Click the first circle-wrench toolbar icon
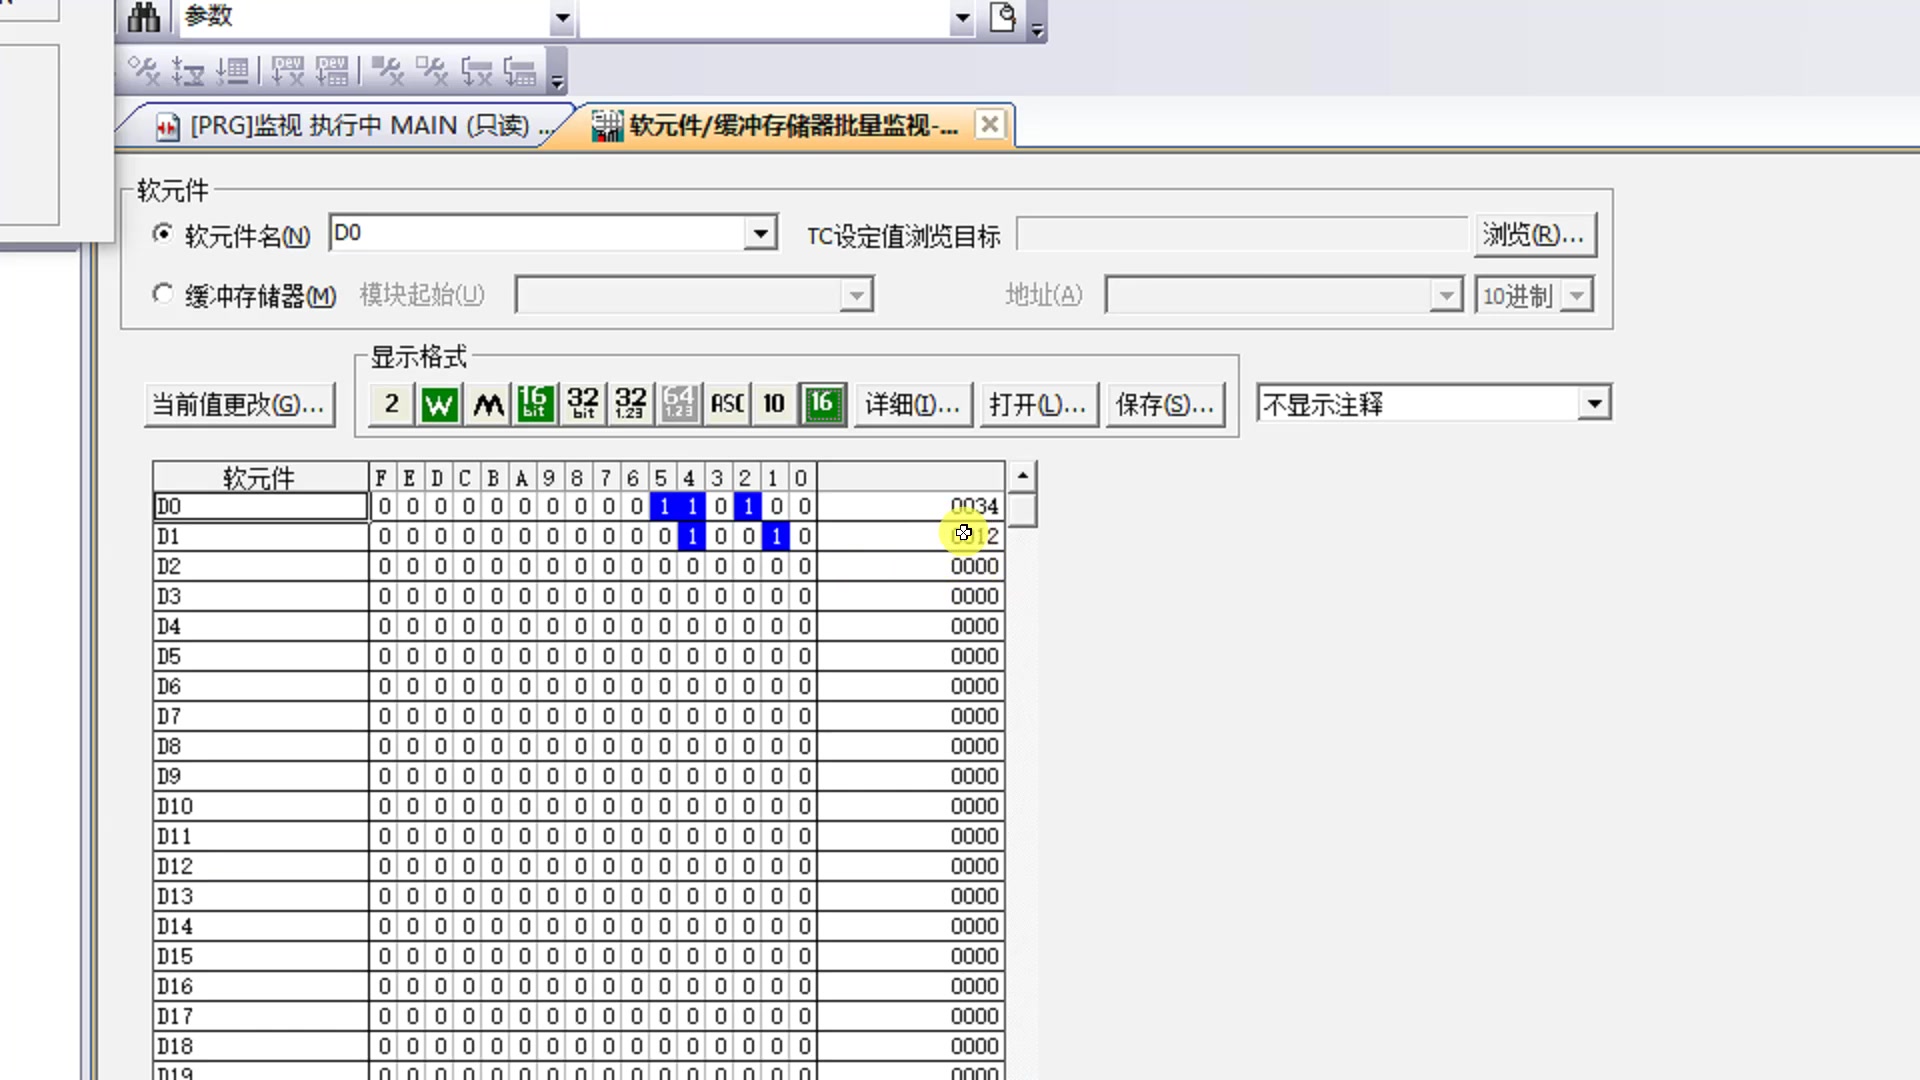The image size is (1920, 1080). (x=143, y=71)
